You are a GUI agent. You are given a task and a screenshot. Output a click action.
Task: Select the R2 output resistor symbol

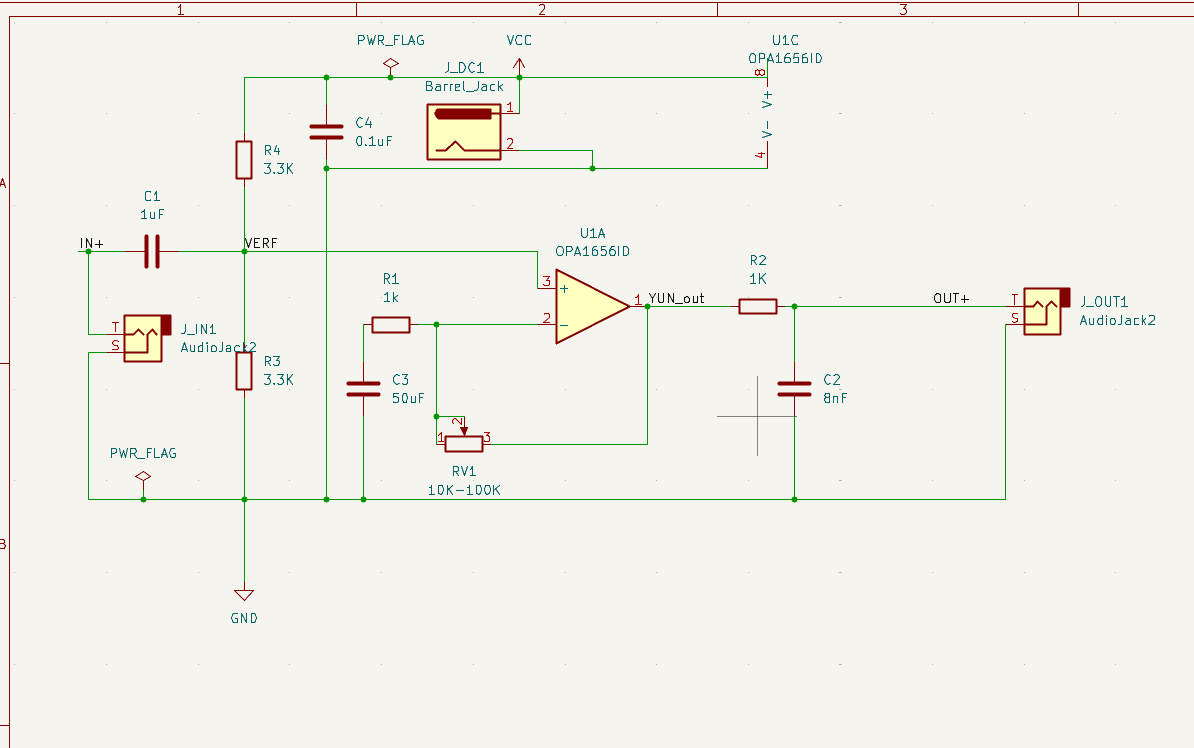757,306
